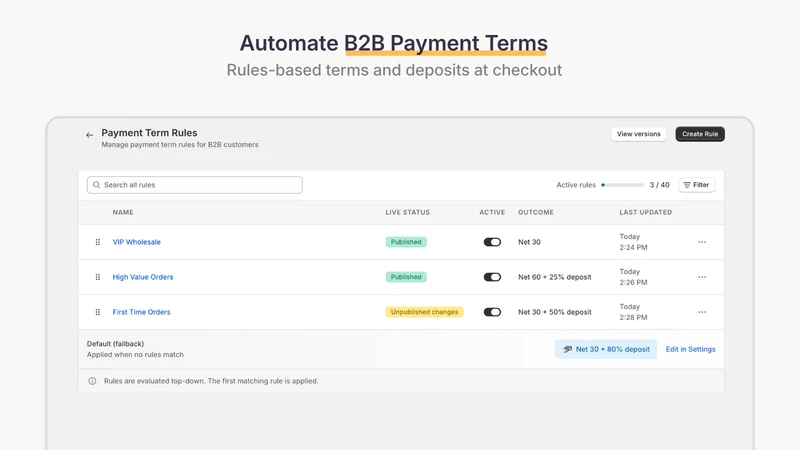Follow the Edit in Settings link
The image size is (800, 450).
click(690, 349)
